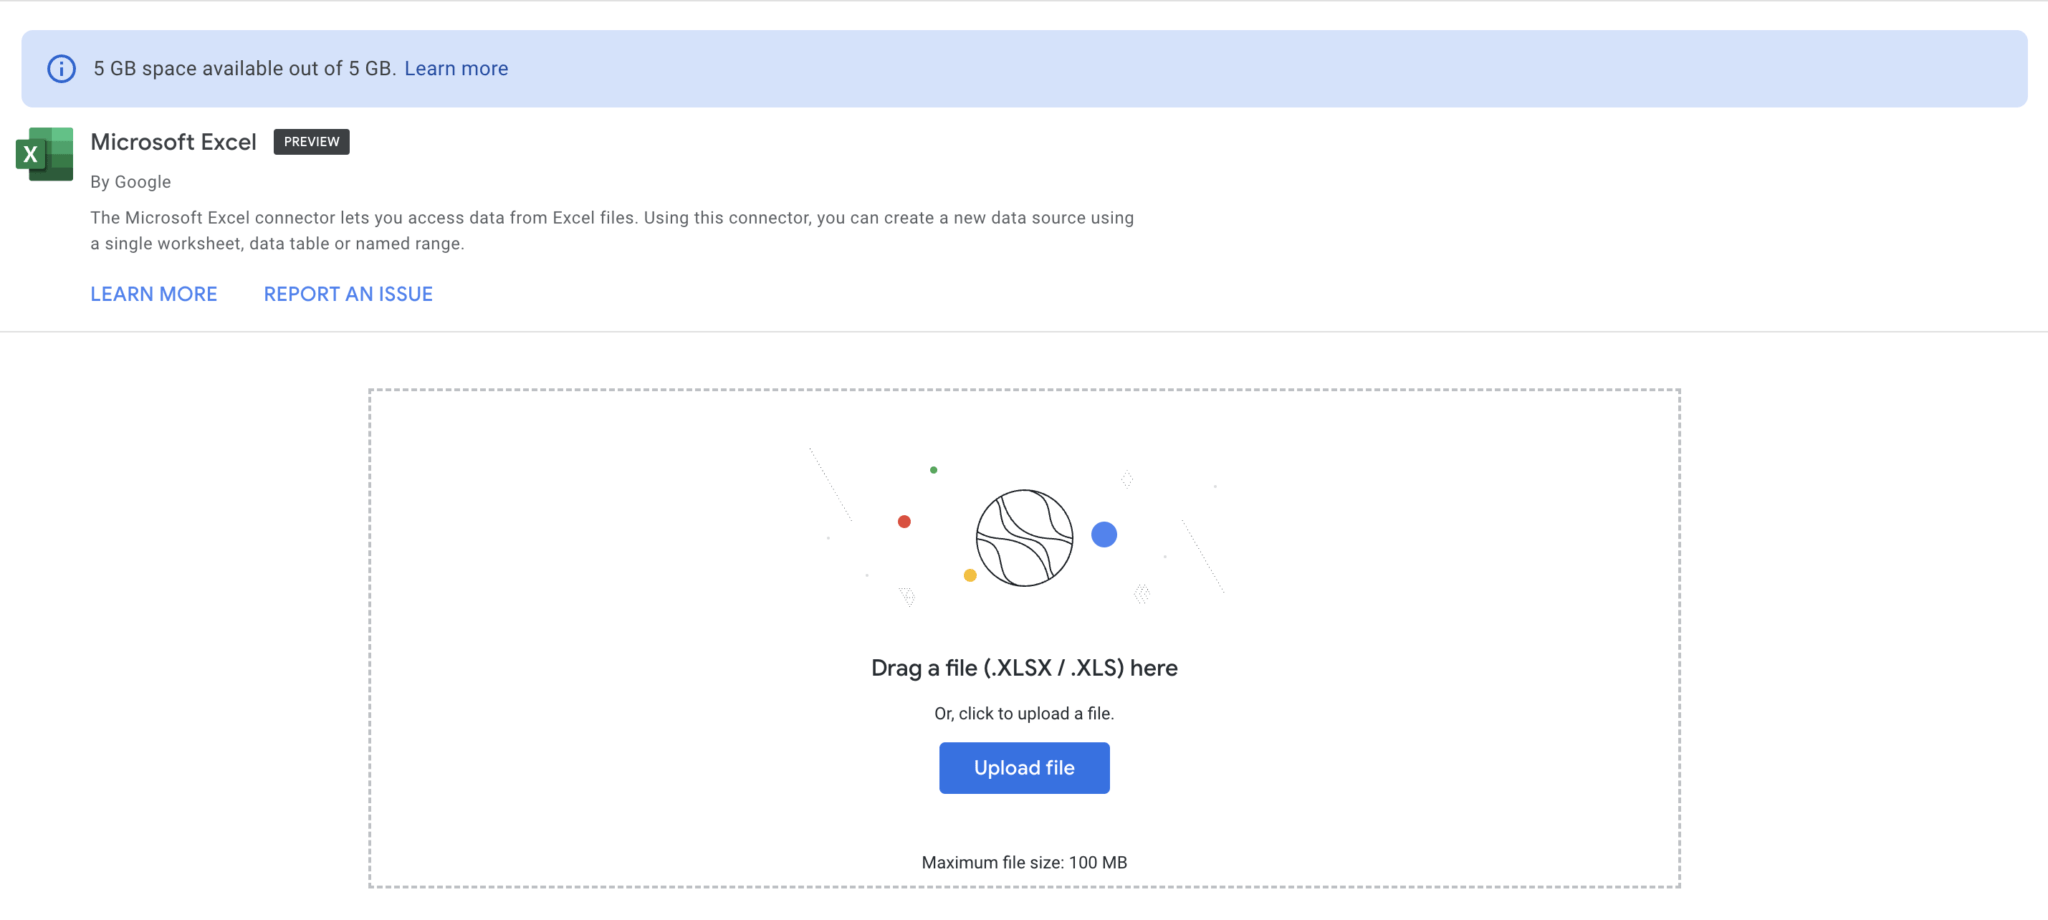This screenshot has width=2048, height=920.
Task: Select the connector description paragraph
Action: (612, 230)
